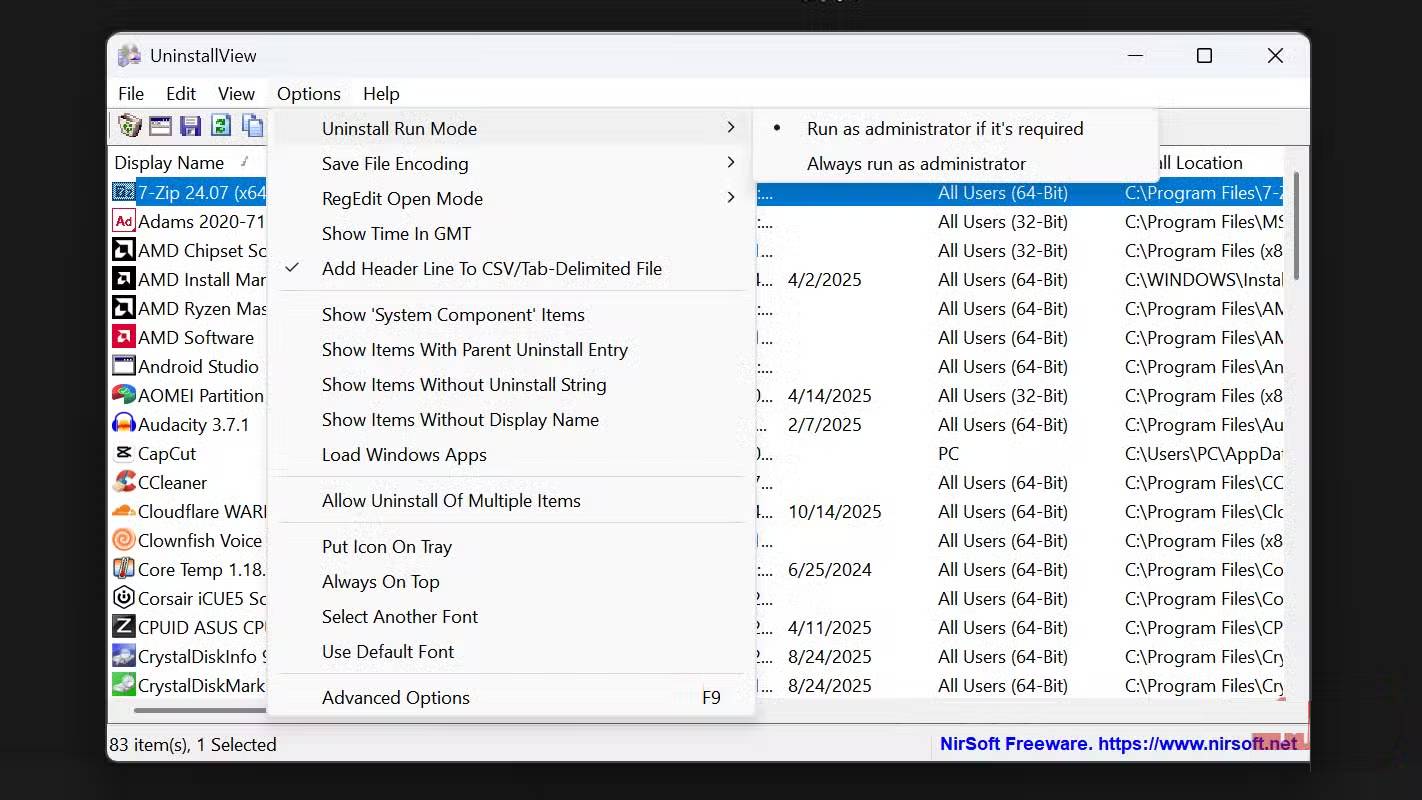
Task: Select 'Always run as administrator' option
Action: pos(916,163)
